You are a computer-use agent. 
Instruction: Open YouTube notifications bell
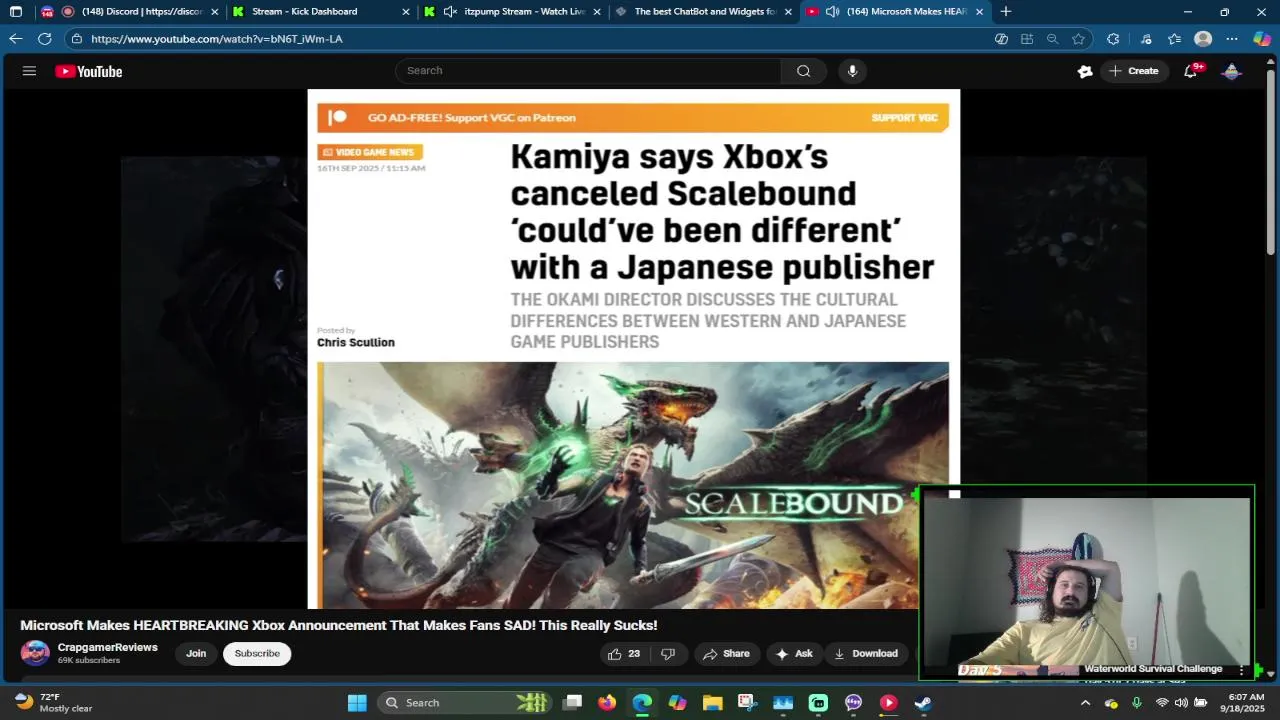coord(1190,71)
